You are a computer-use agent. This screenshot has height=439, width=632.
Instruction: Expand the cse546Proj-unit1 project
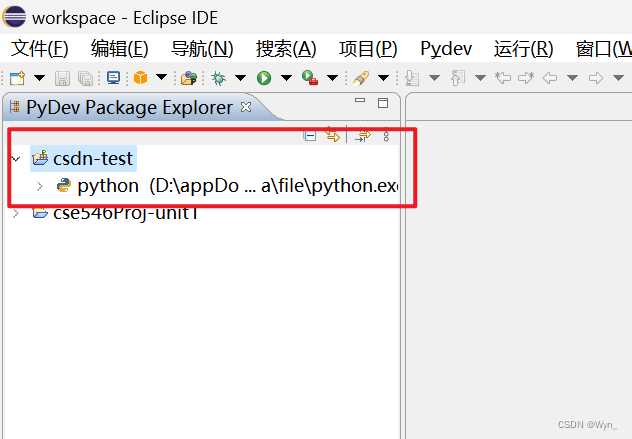point(16,213)
